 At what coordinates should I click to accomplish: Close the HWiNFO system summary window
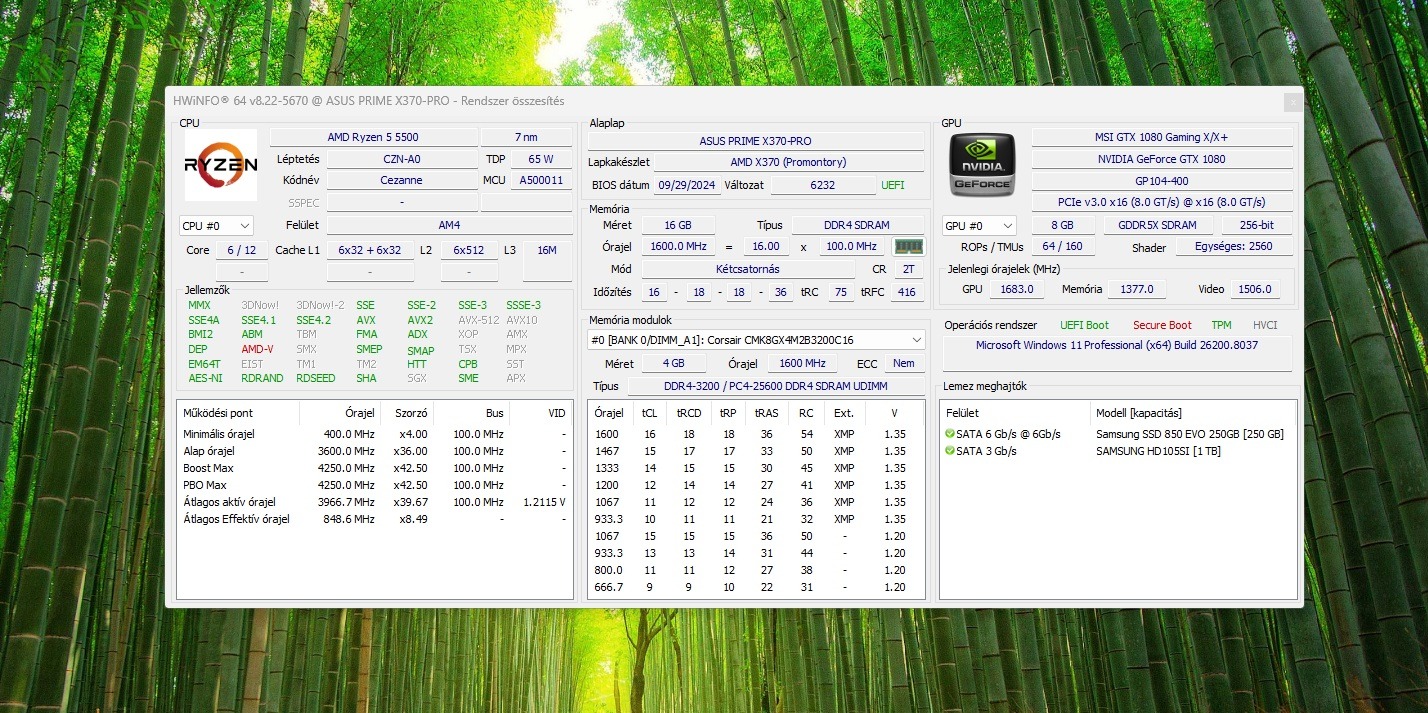pos(1292,101)
